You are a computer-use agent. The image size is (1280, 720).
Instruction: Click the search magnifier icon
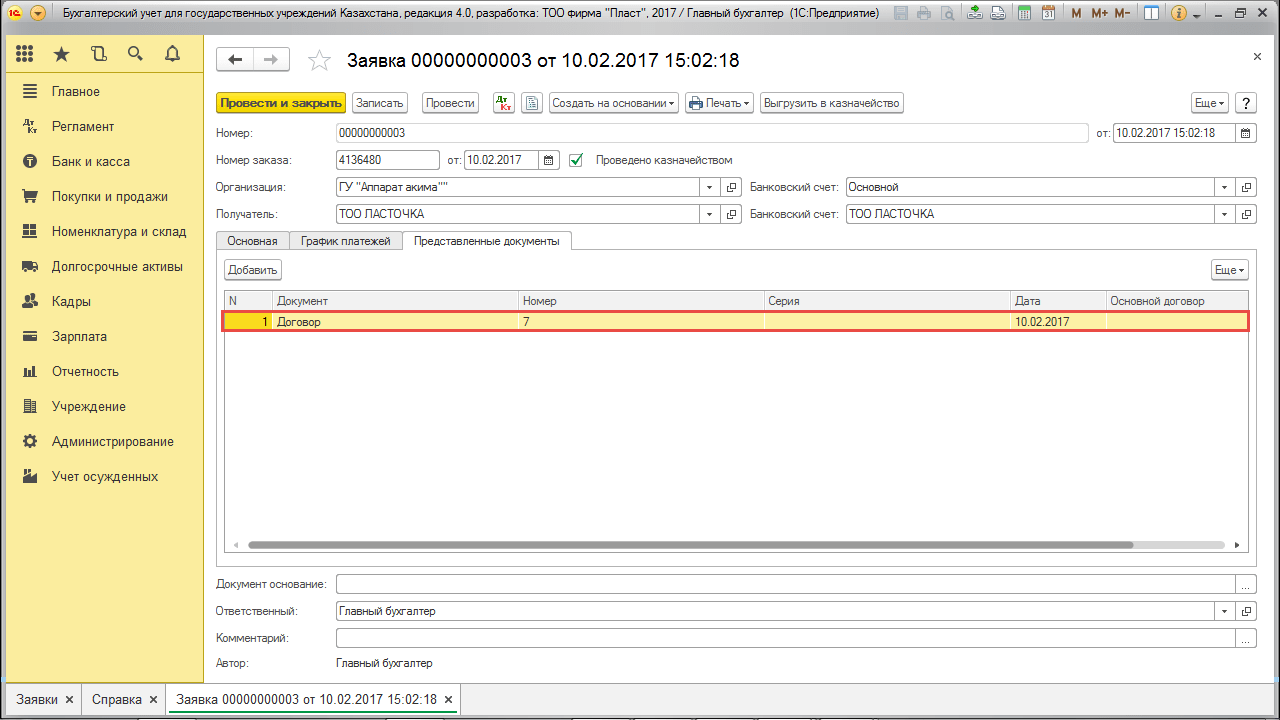tap(135, 54)
